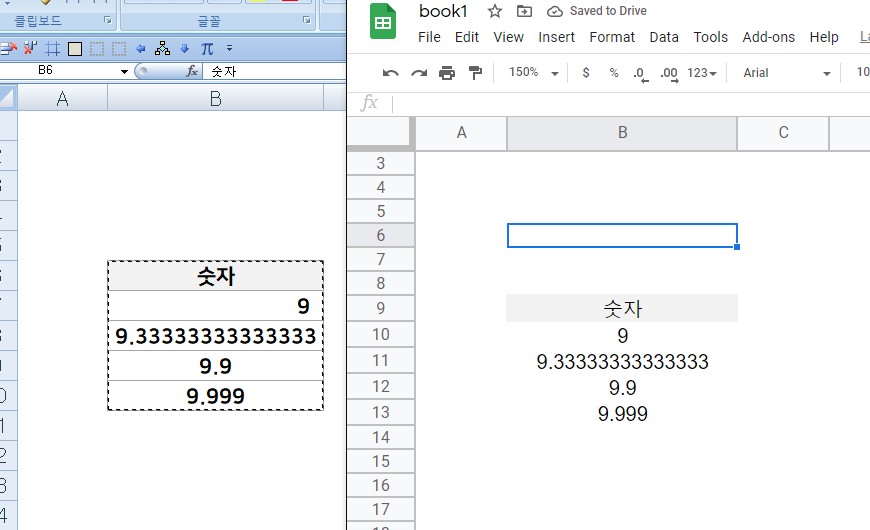
Task: Format as currency with $ button
Action: click(586, 73)
